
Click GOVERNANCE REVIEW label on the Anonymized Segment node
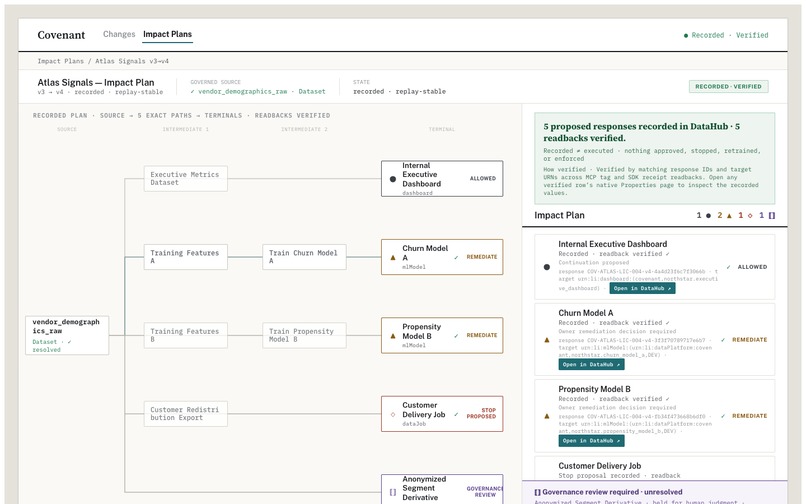click(x=484, y=492)
